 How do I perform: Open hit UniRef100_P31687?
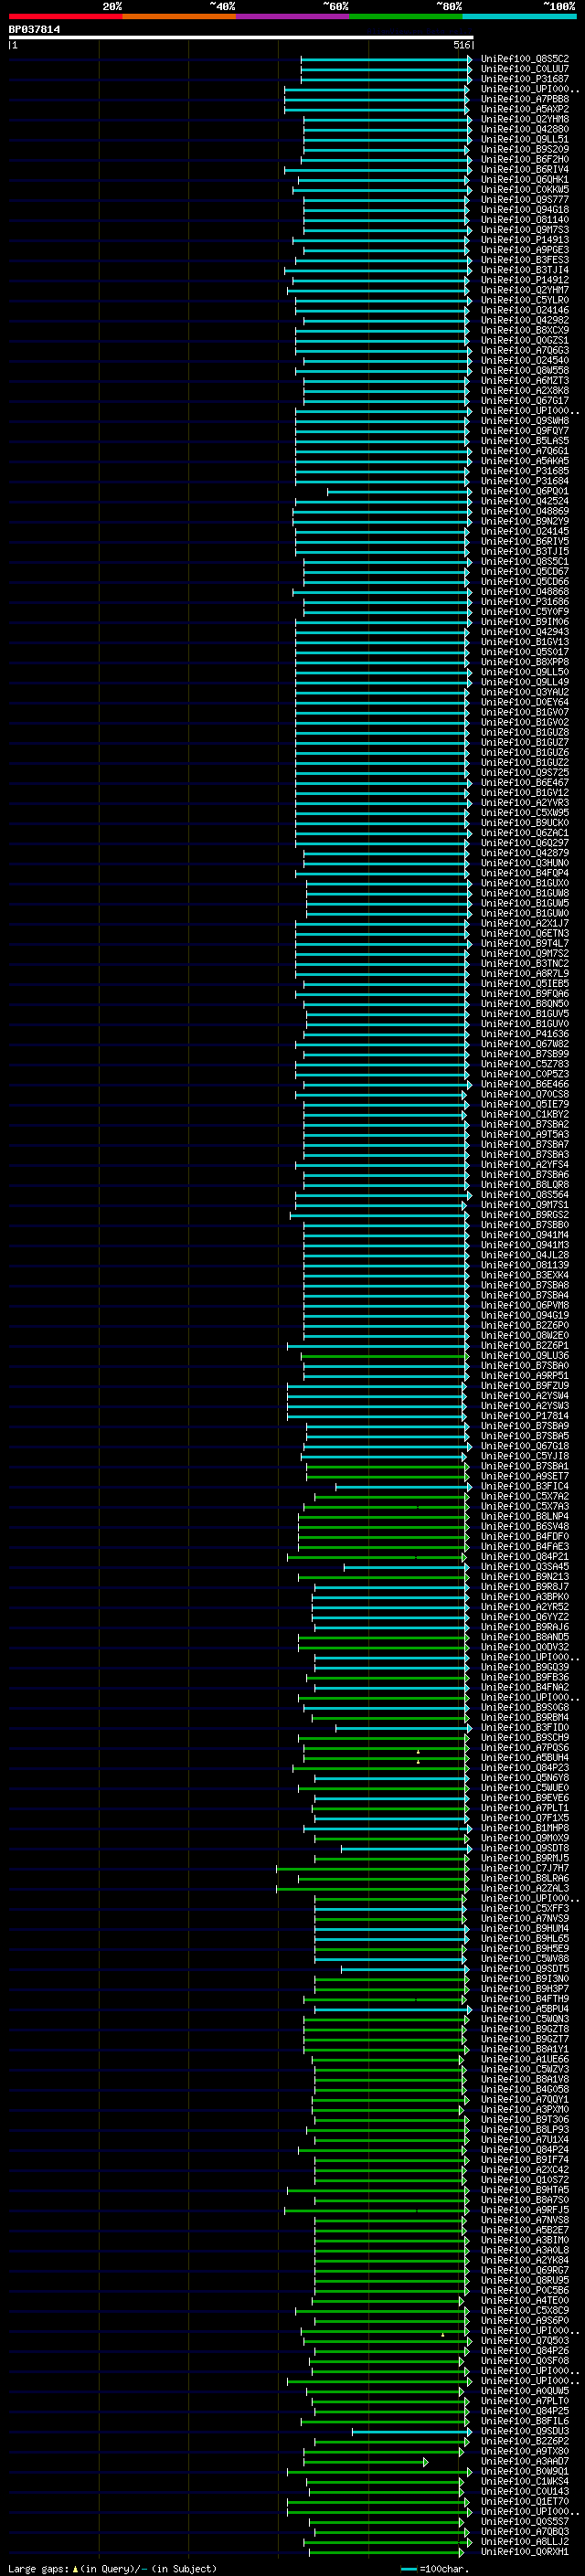[x=524, y=79]
